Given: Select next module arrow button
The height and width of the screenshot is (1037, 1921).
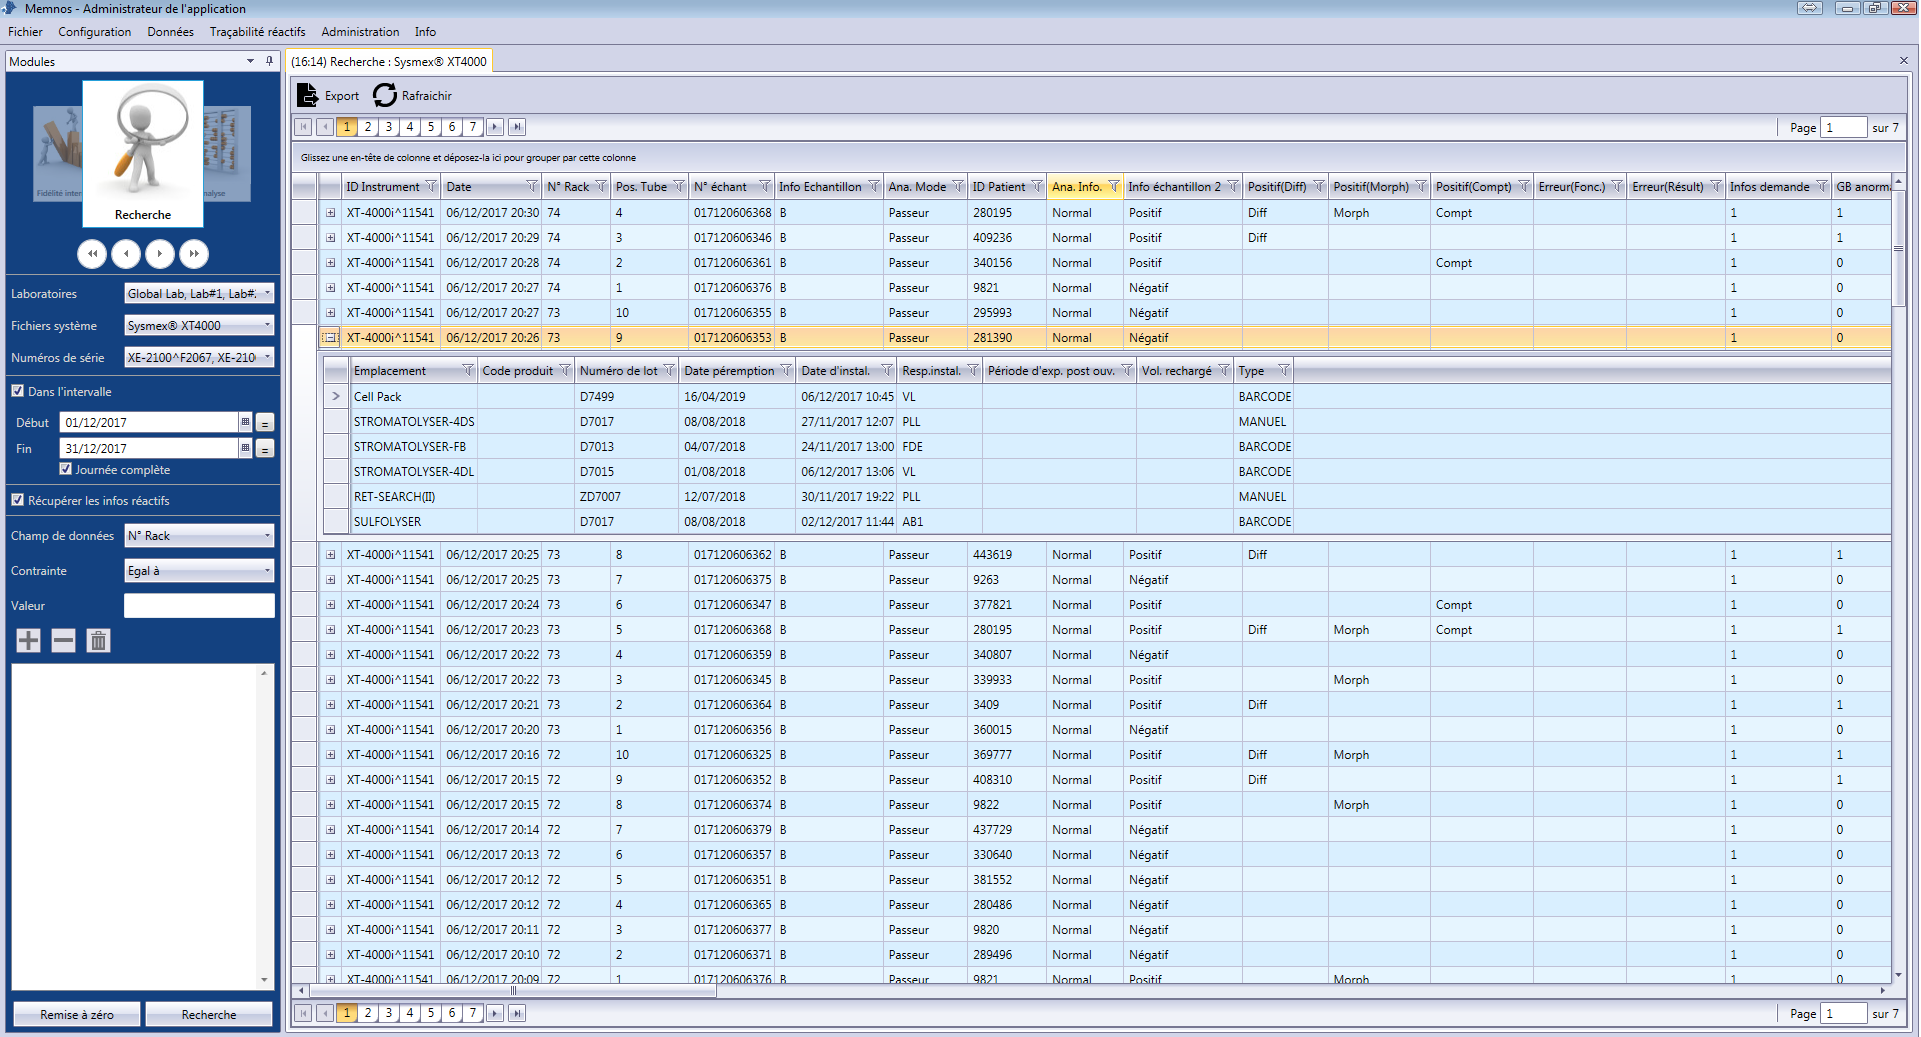Looking at the screenshot, I should pyautogui.click(x=160, y=254).
